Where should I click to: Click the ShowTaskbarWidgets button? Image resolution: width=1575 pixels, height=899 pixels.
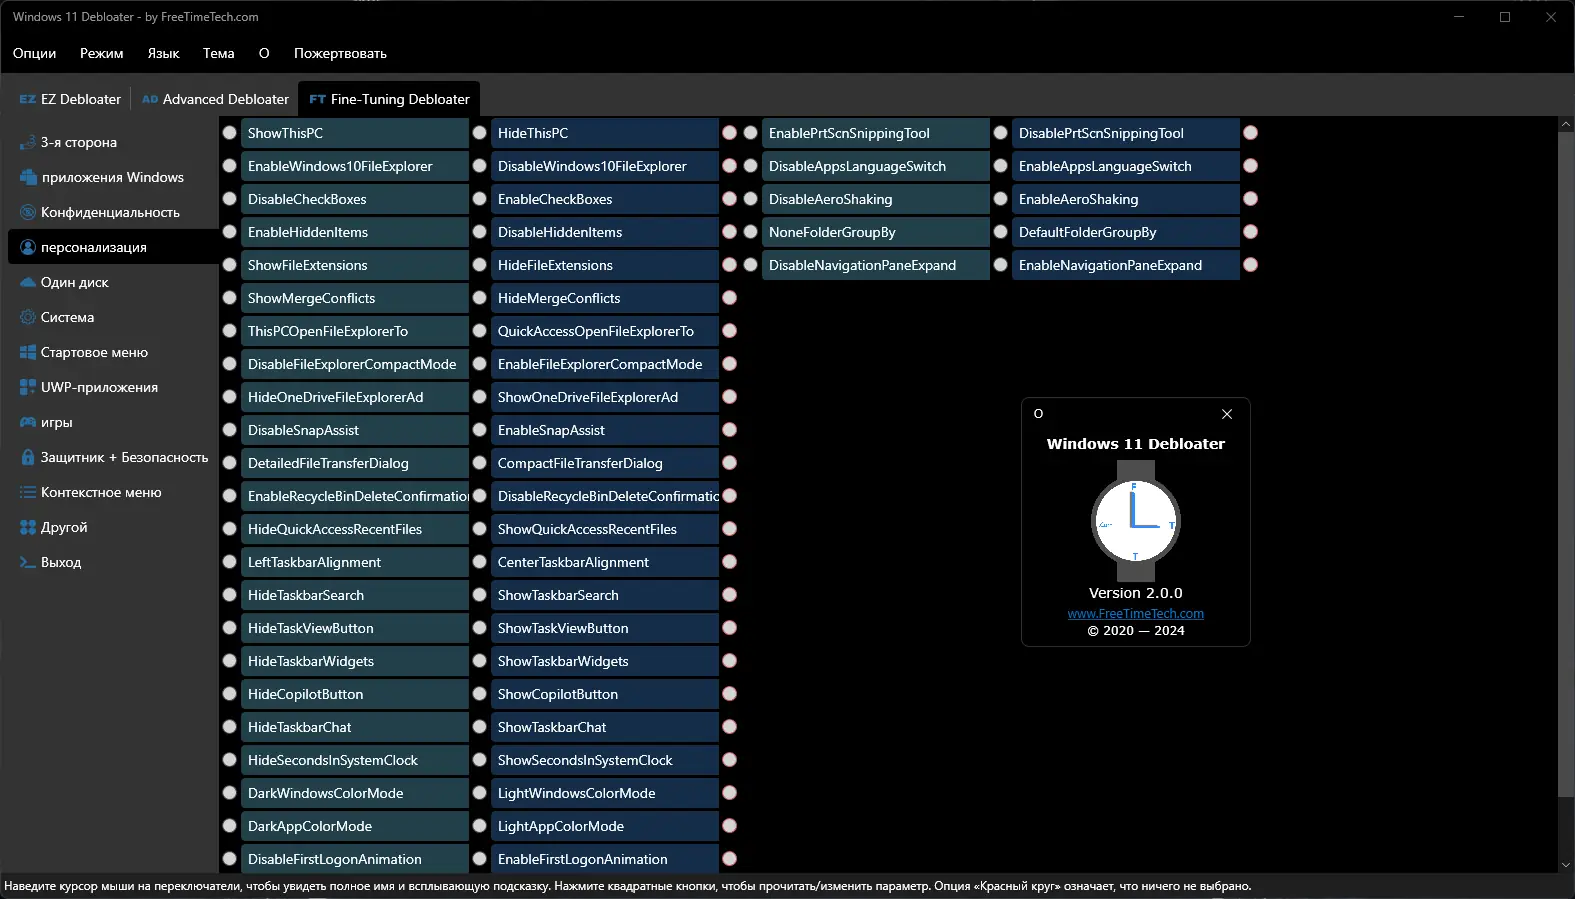tap(605, 661)
